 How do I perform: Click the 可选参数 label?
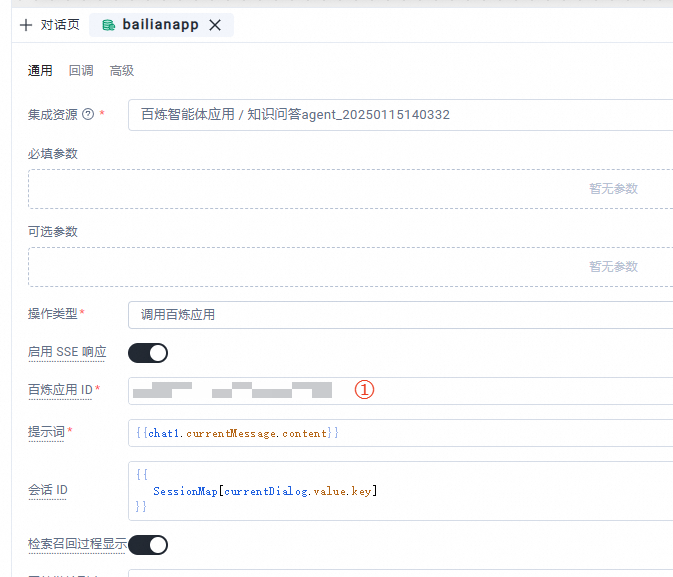pyautogui.click(x=53, y=232)
